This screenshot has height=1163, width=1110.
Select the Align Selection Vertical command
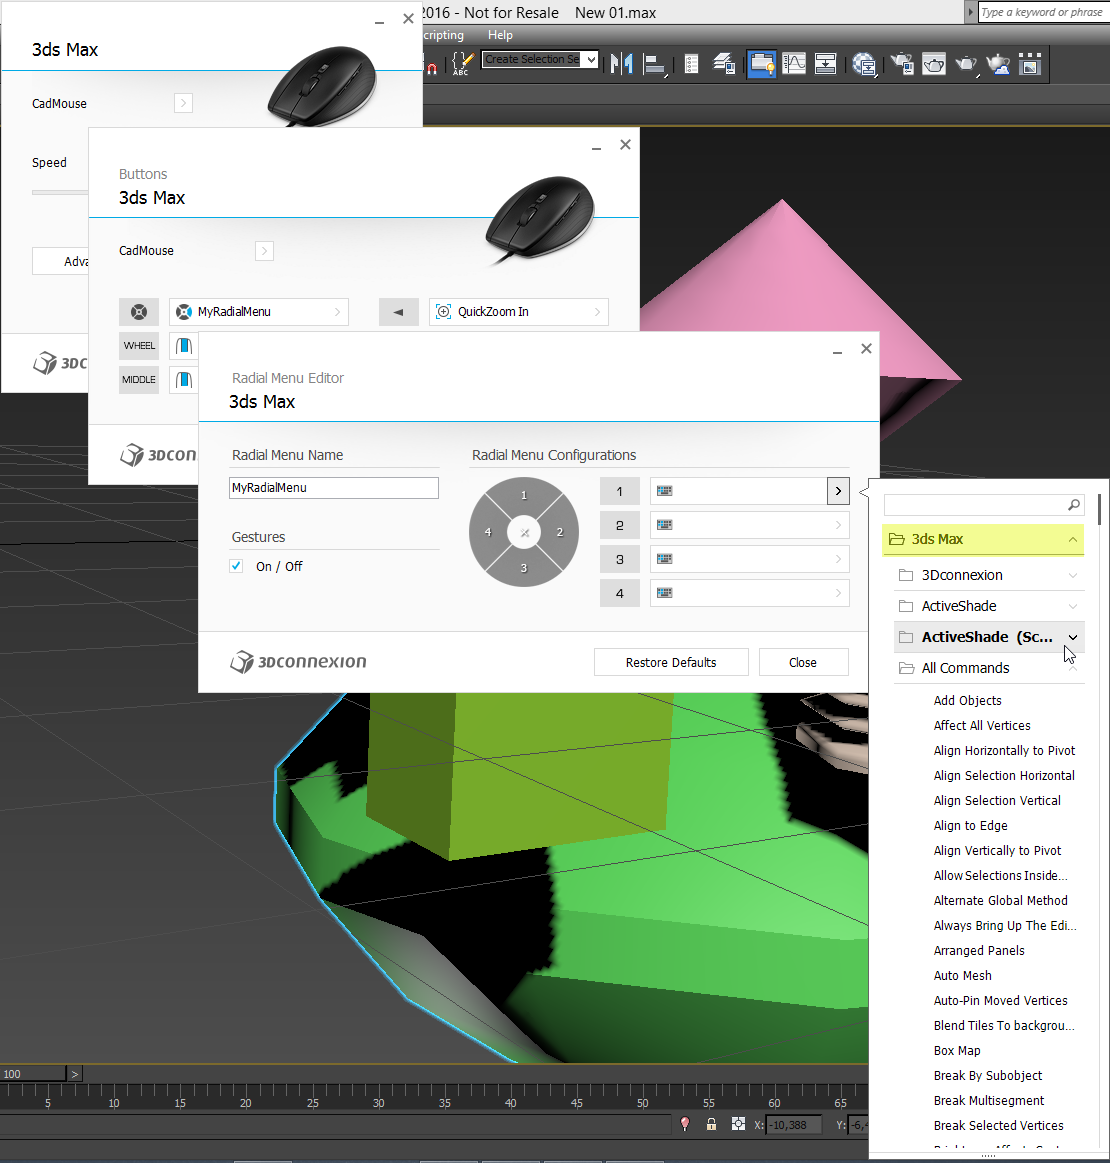click(997, 800)
